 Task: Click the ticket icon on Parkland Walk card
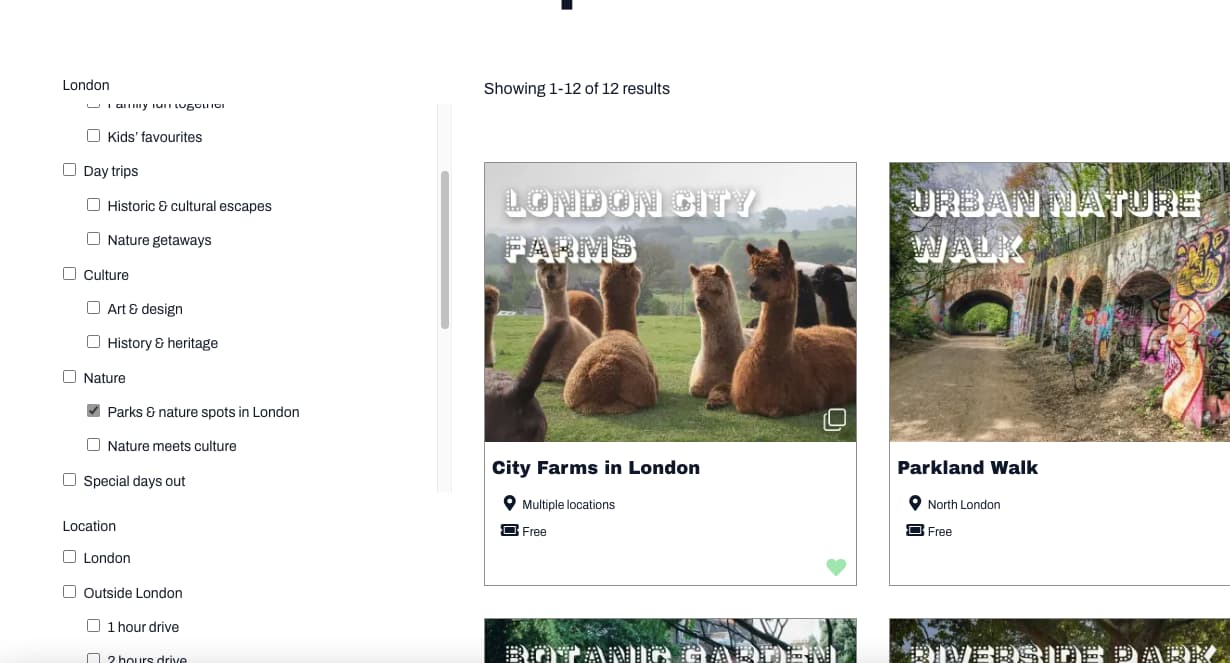click(x=914, y=531)
